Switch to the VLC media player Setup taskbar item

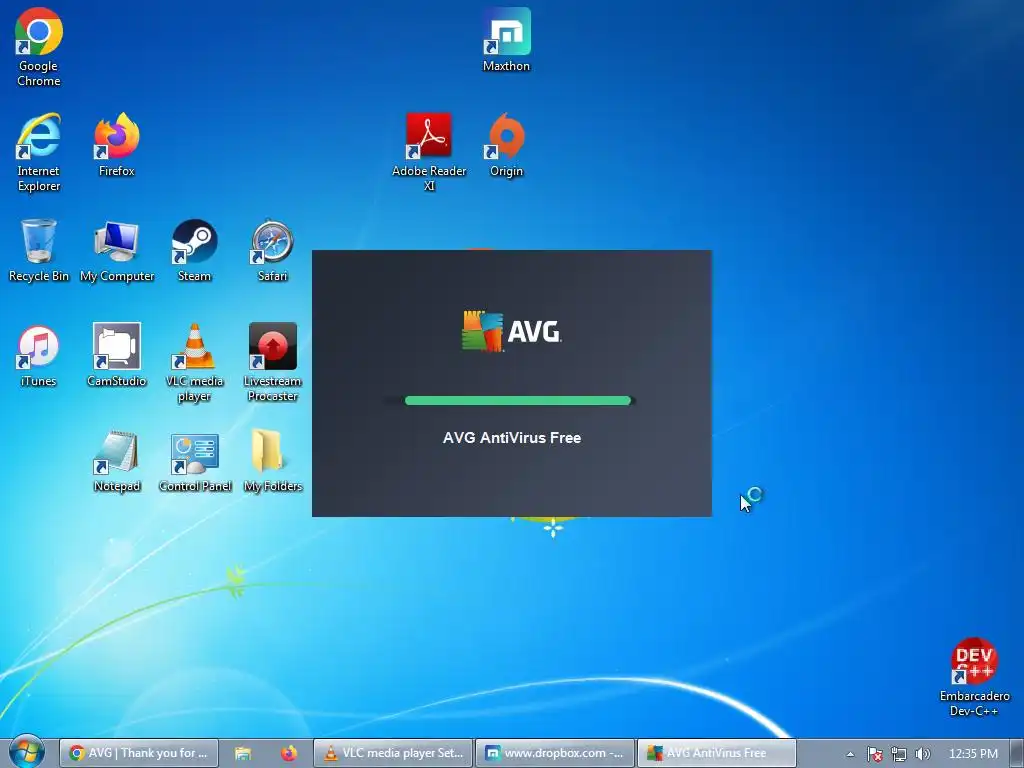tap(392, 753)
